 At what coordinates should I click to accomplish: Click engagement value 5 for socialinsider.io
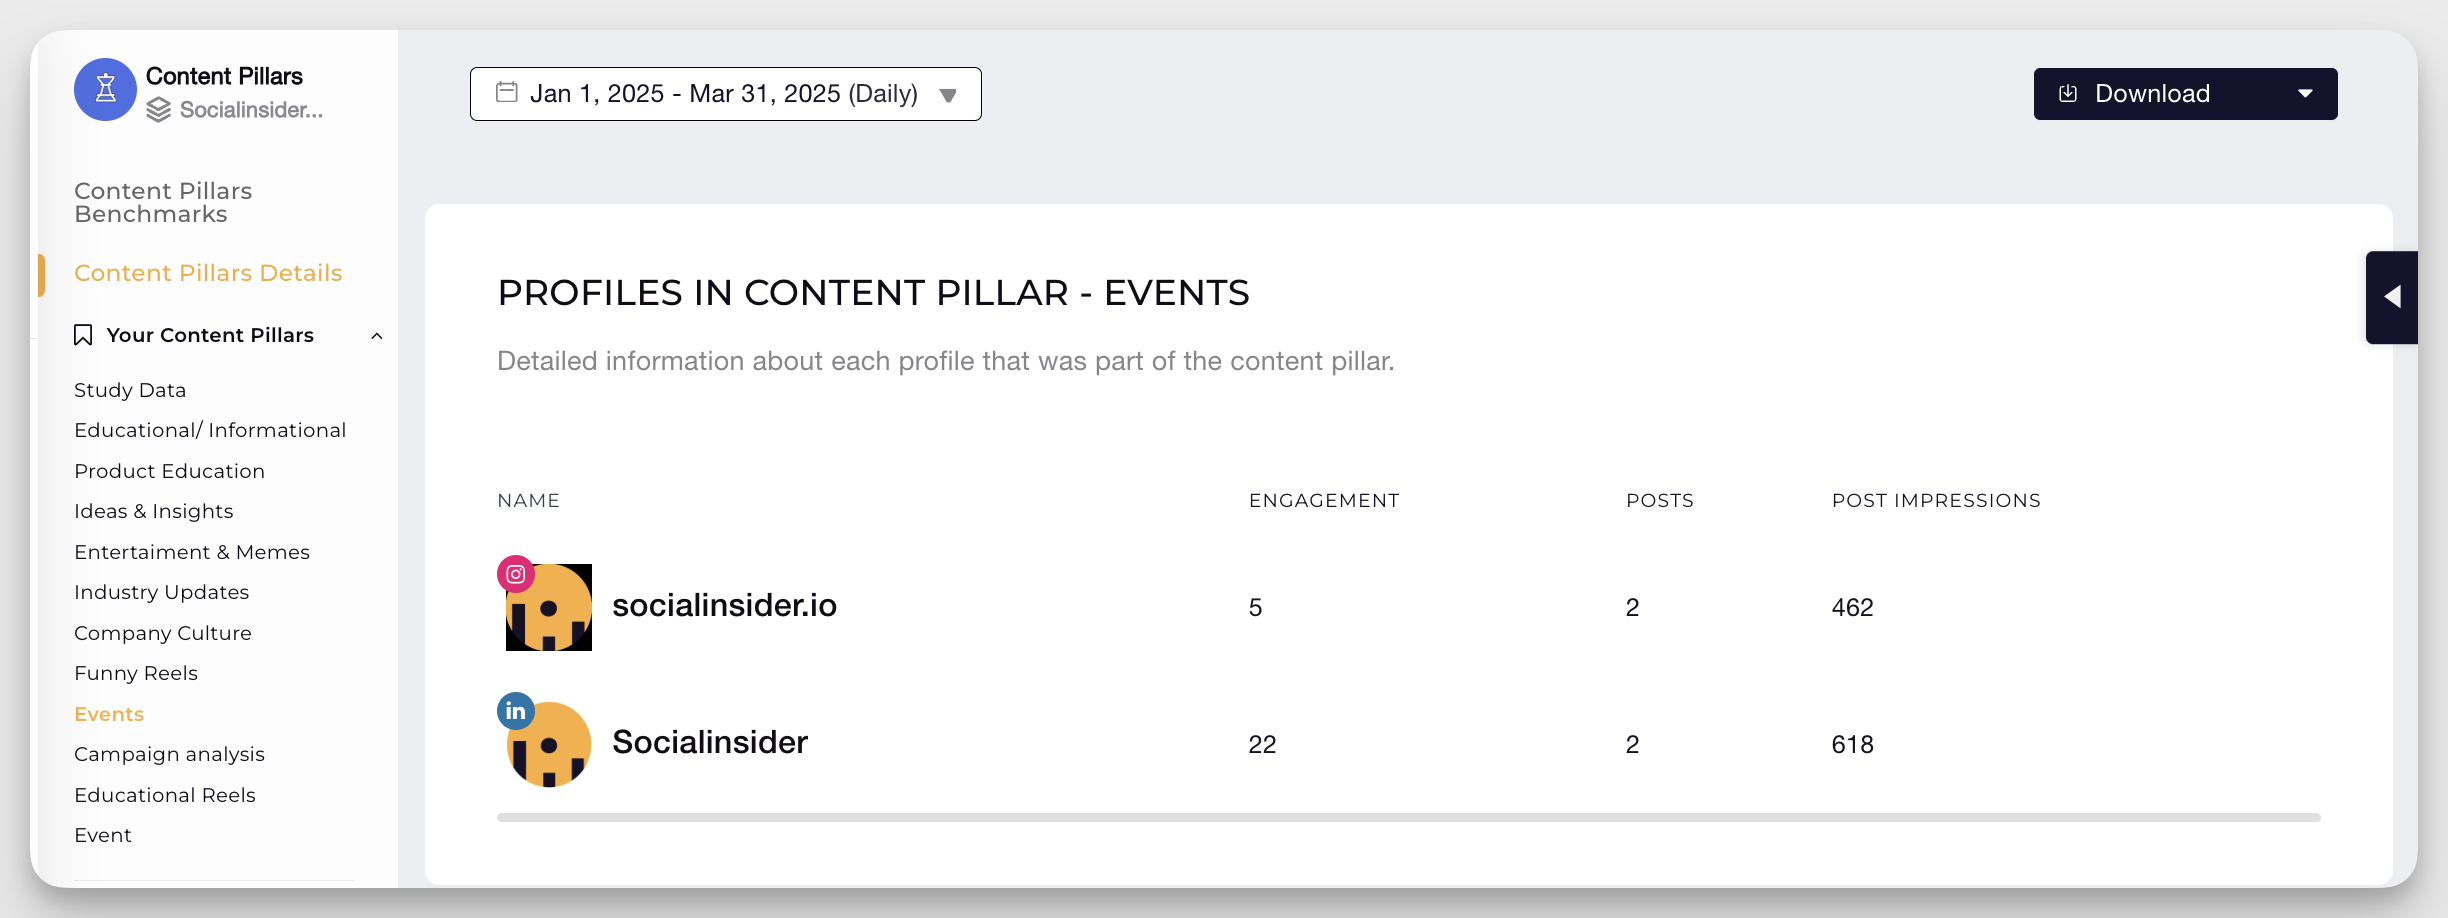coord(1255,607)
